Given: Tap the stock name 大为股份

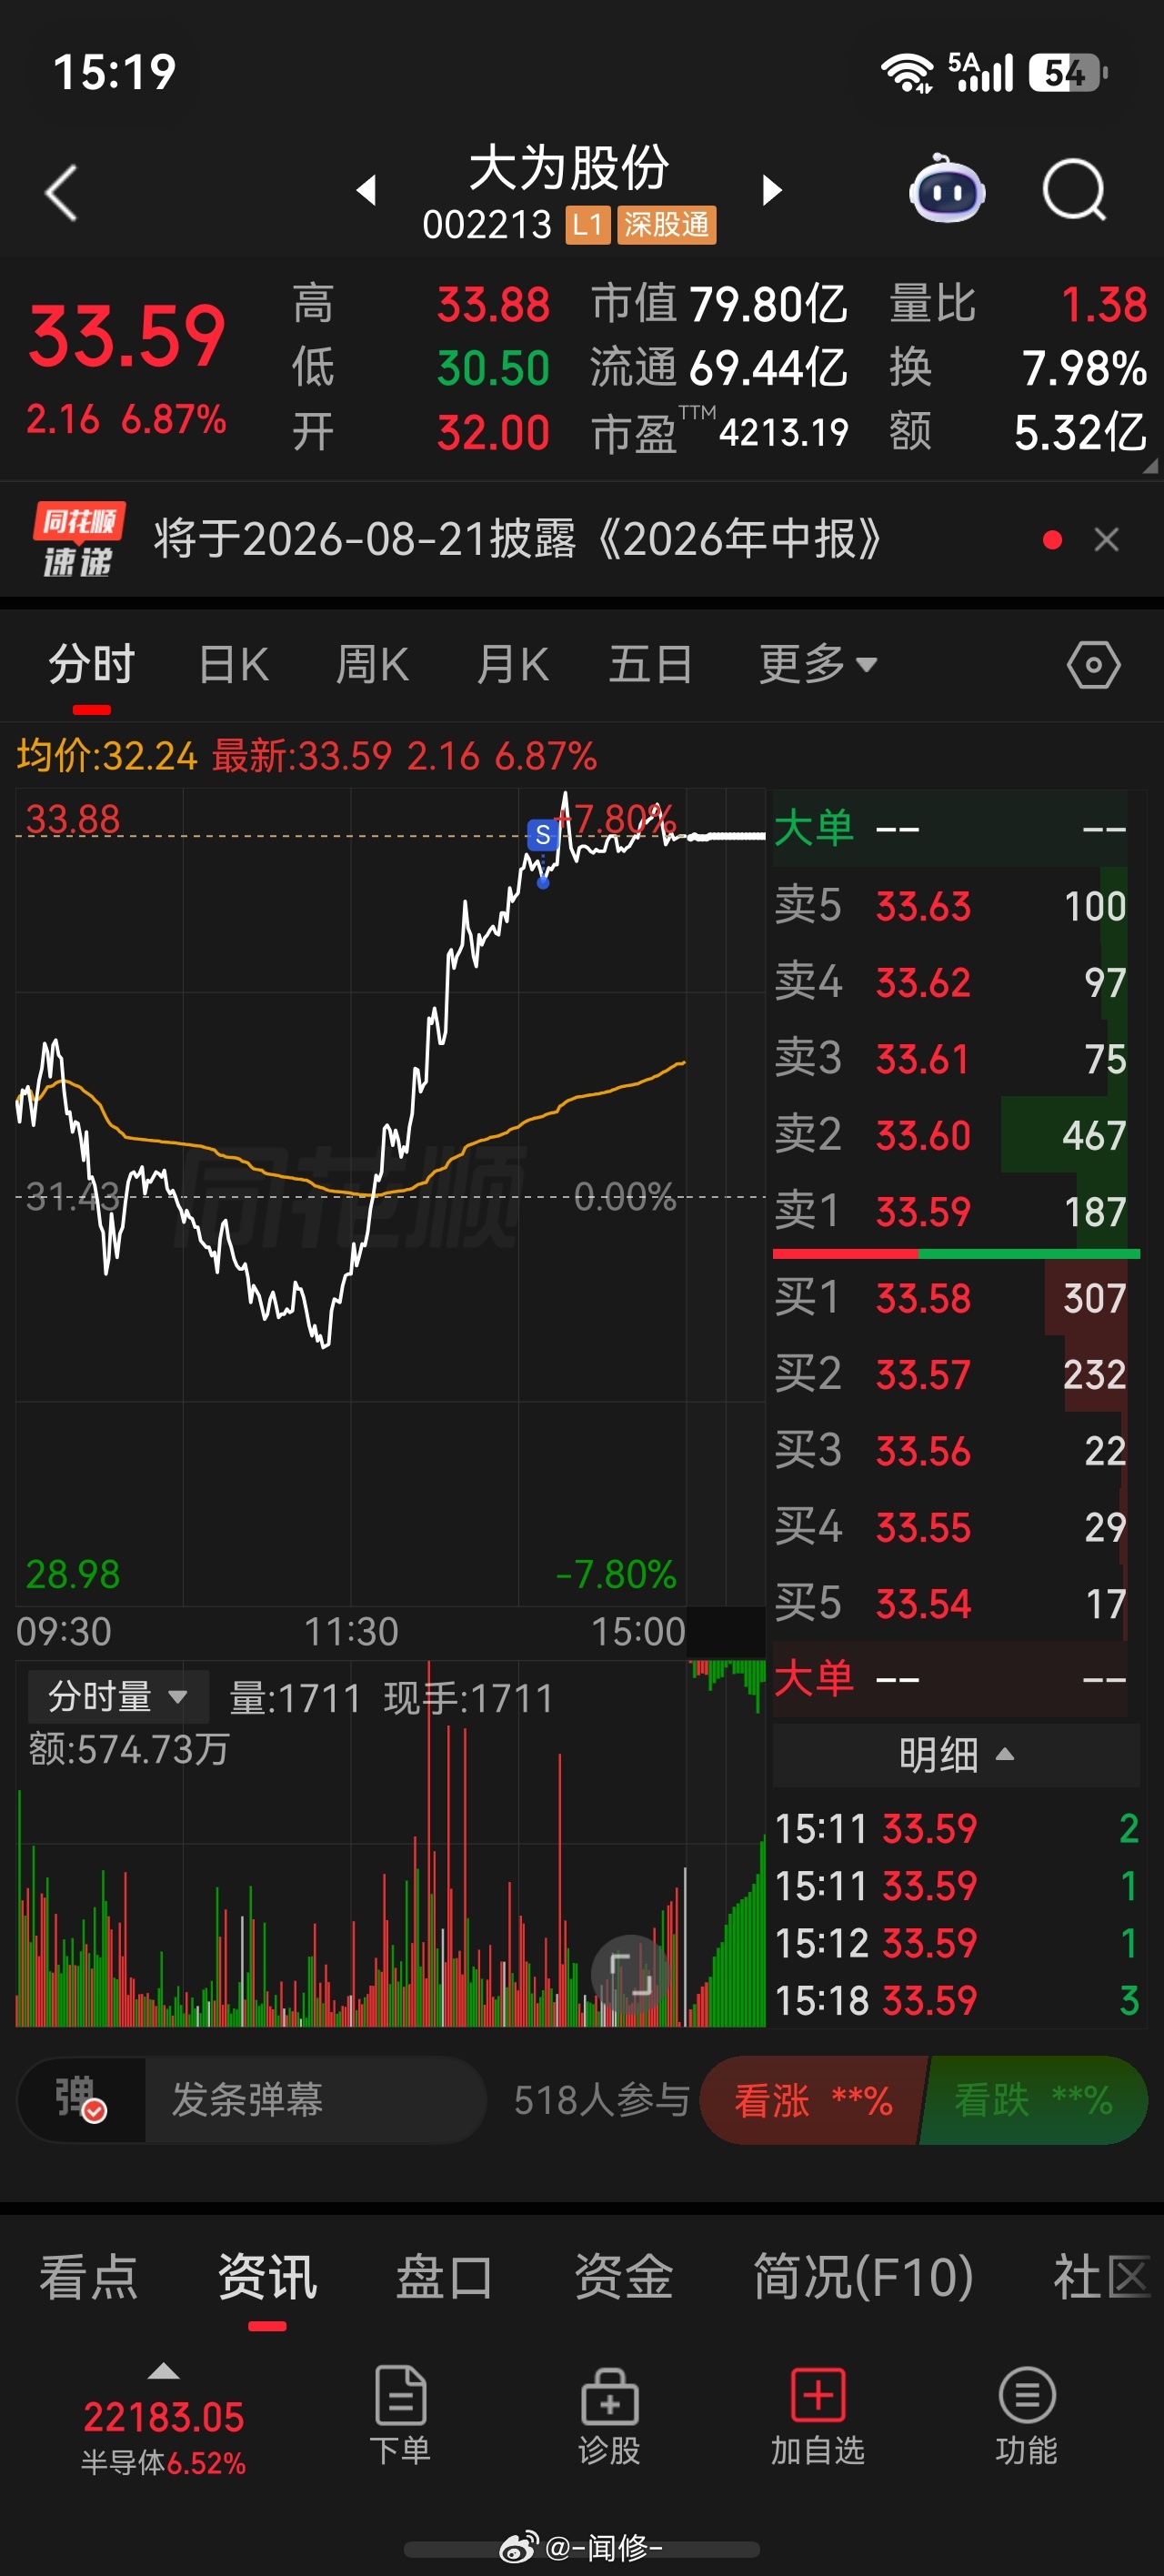Looking at the screenshot, I should pyautogui.click(x=568, y=167).
